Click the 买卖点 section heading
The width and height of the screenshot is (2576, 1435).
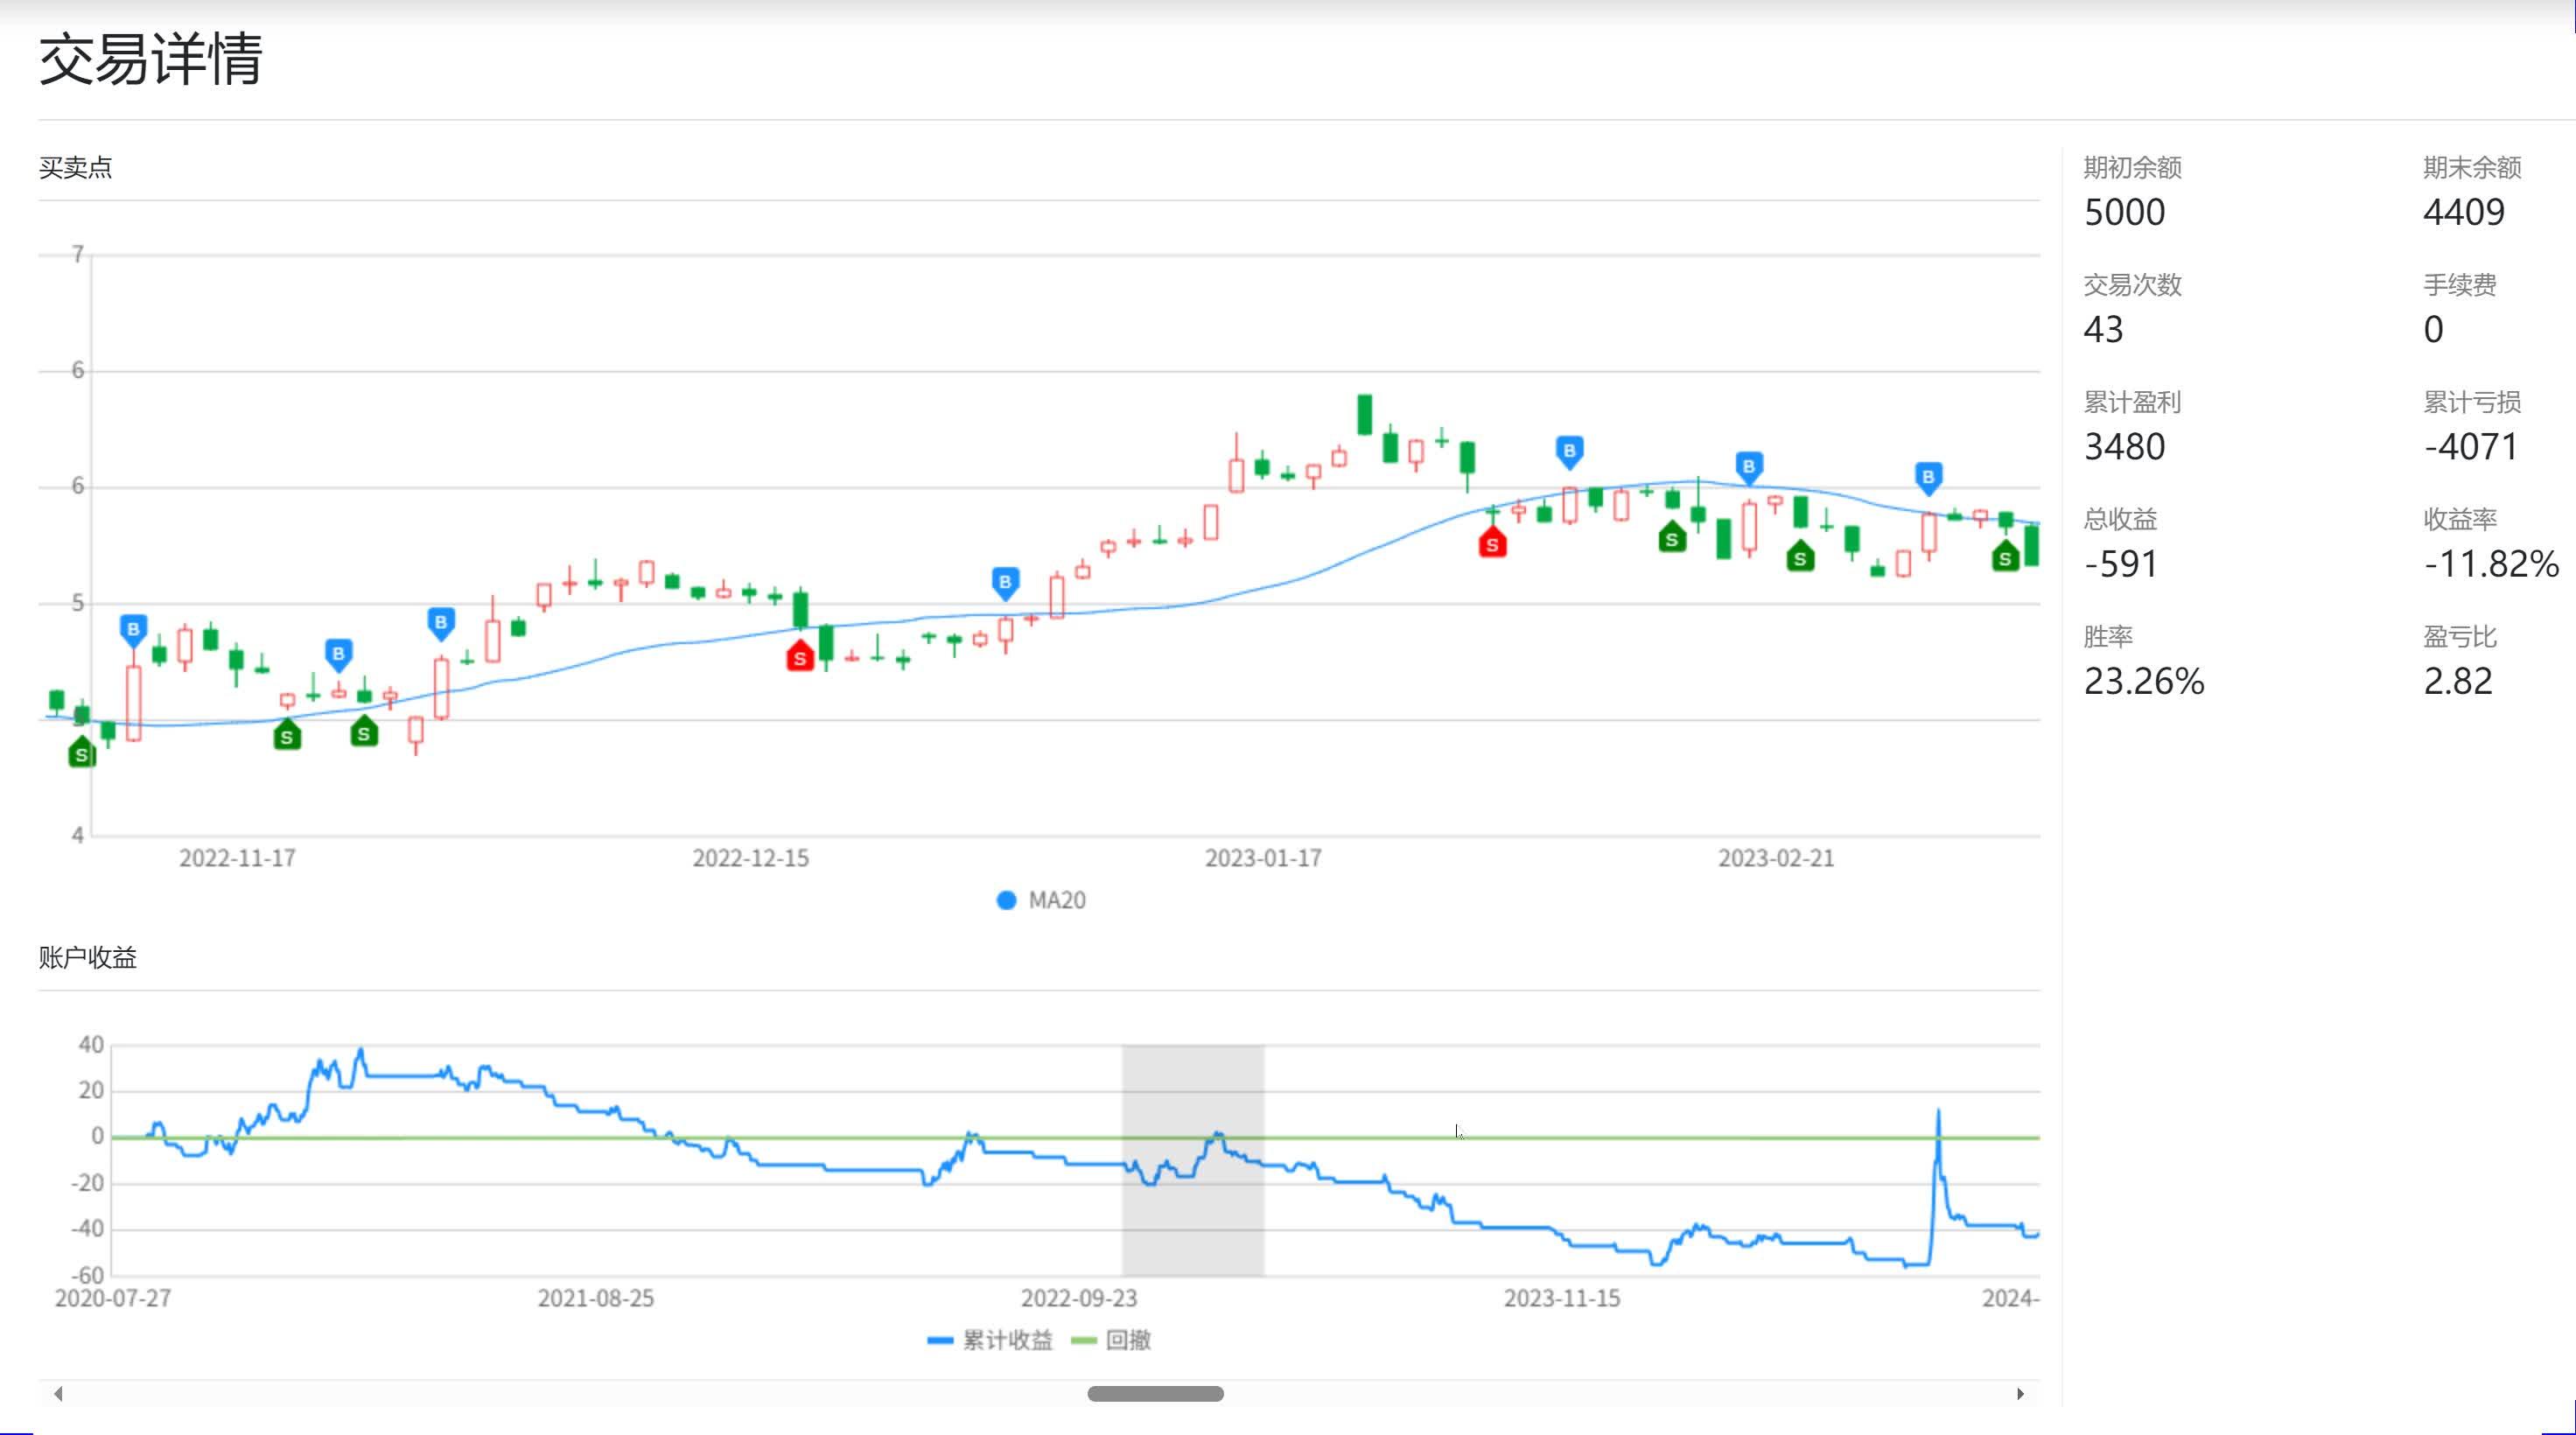pyautogui.click(x=75, y=168)
